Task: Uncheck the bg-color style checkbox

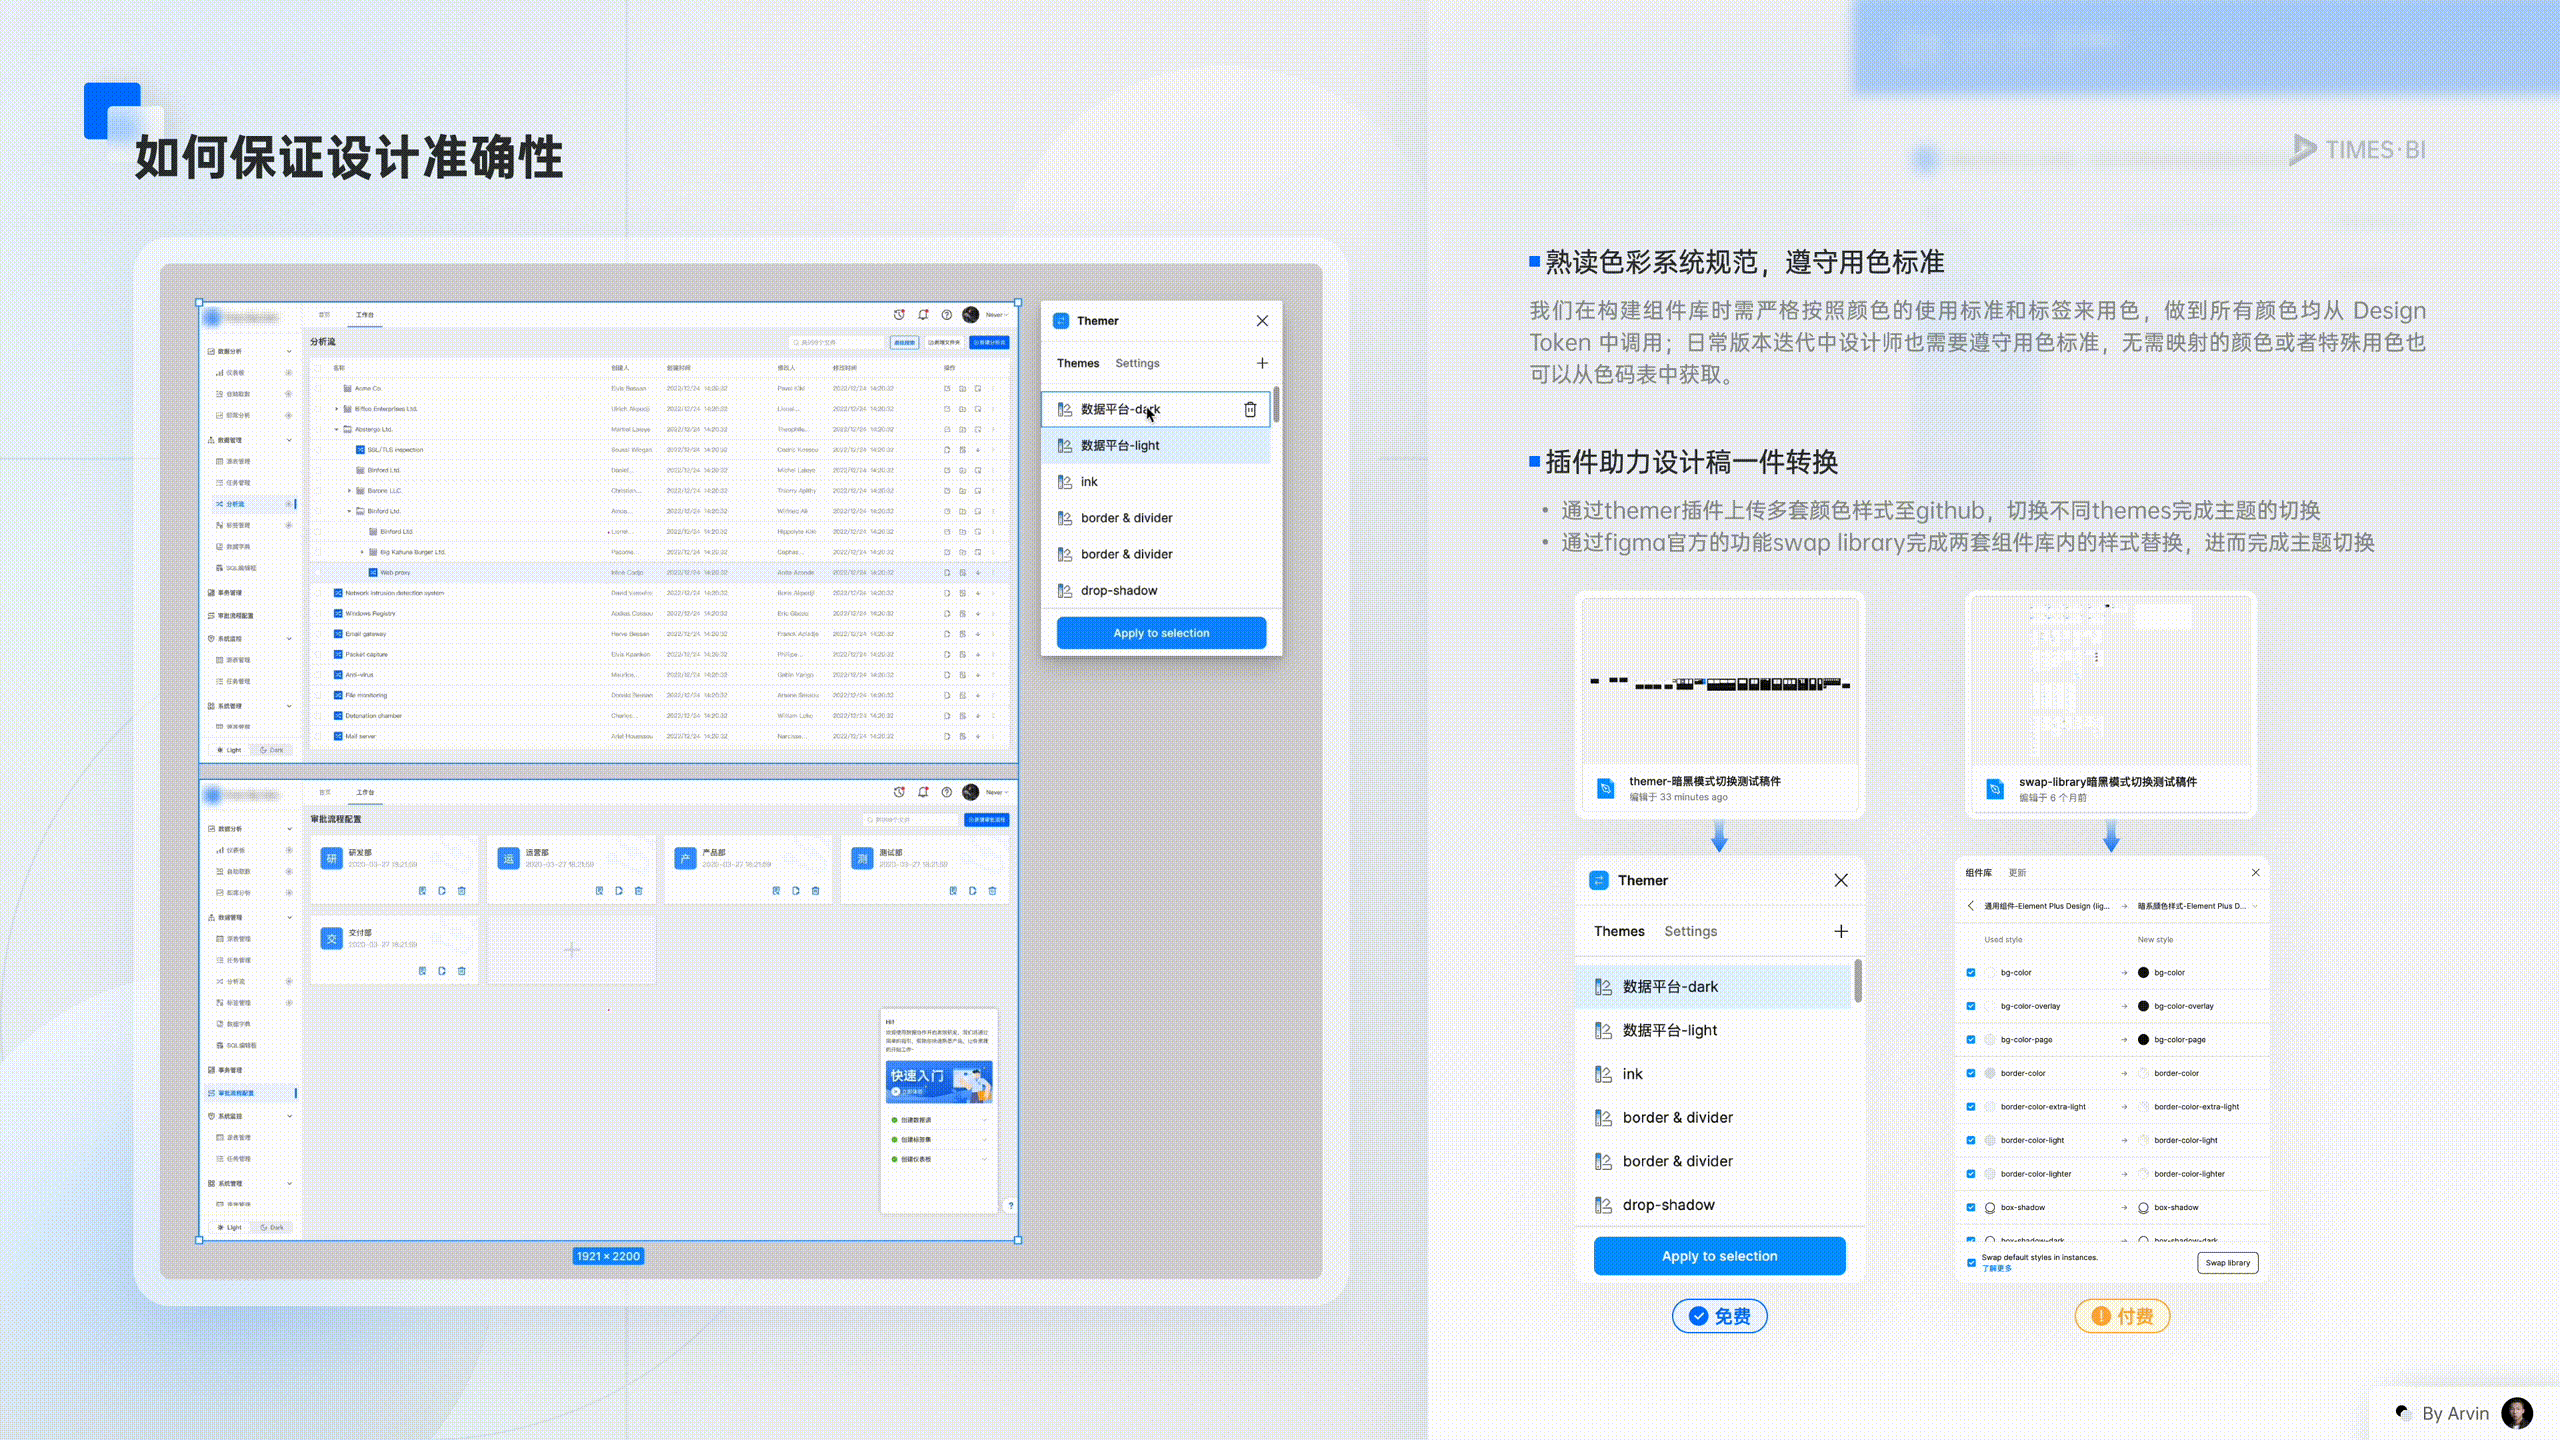Action: point(1971,973)
